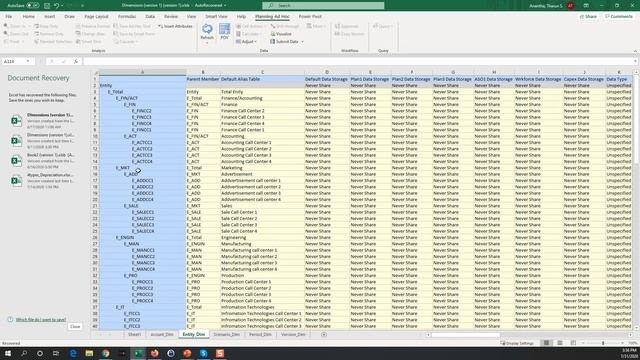Screen dimensions: 640x360
Task: Toggle the AutoSave switch
Action: click(33, 6)
